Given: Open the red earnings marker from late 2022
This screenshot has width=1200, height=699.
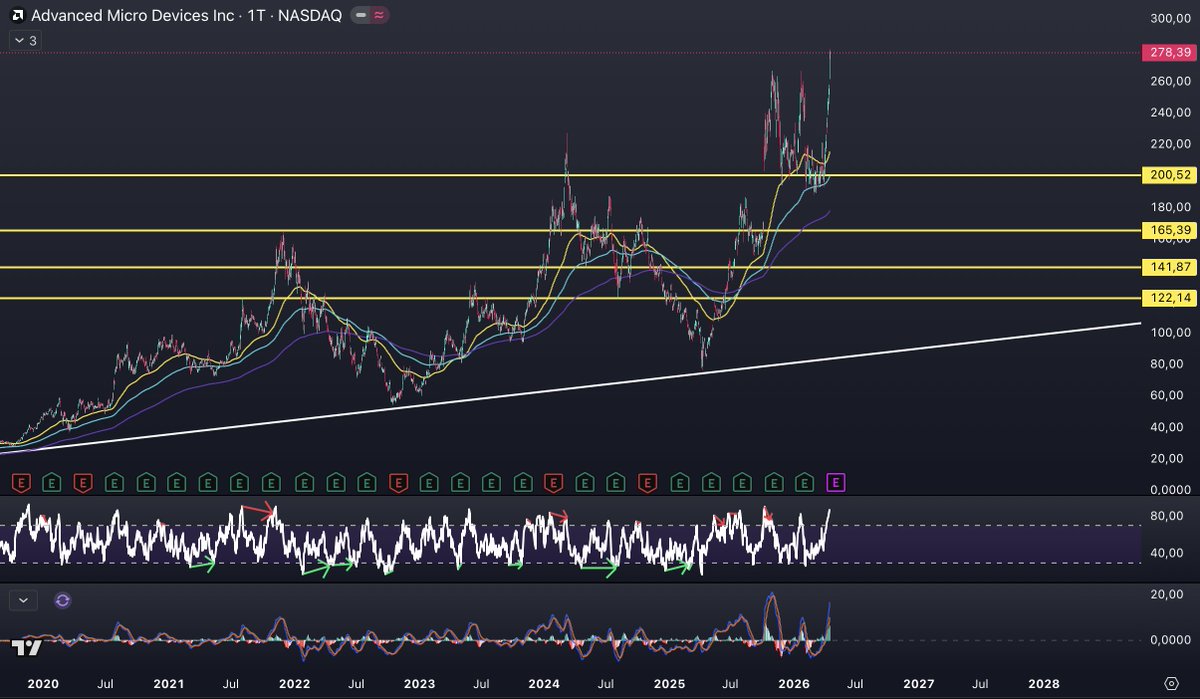Looking at the screenshot, I should pyautogui.click(x=397, y=483).
